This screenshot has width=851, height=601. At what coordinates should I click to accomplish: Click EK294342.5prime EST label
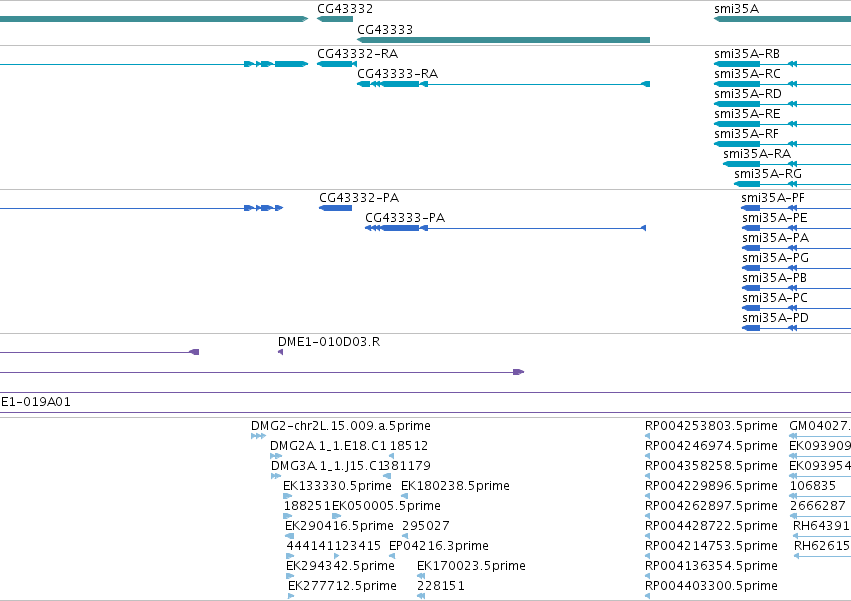[340, 566]
